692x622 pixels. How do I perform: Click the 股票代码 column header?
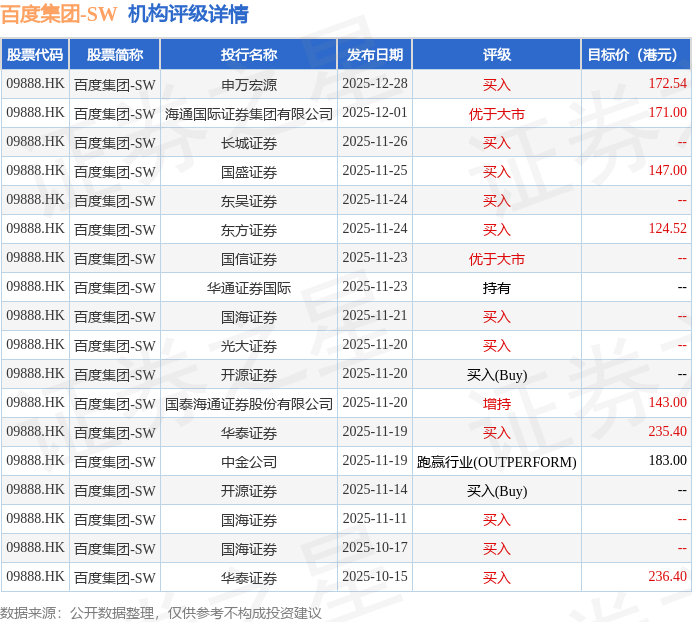pyautogui.click(x=35, y=54)
